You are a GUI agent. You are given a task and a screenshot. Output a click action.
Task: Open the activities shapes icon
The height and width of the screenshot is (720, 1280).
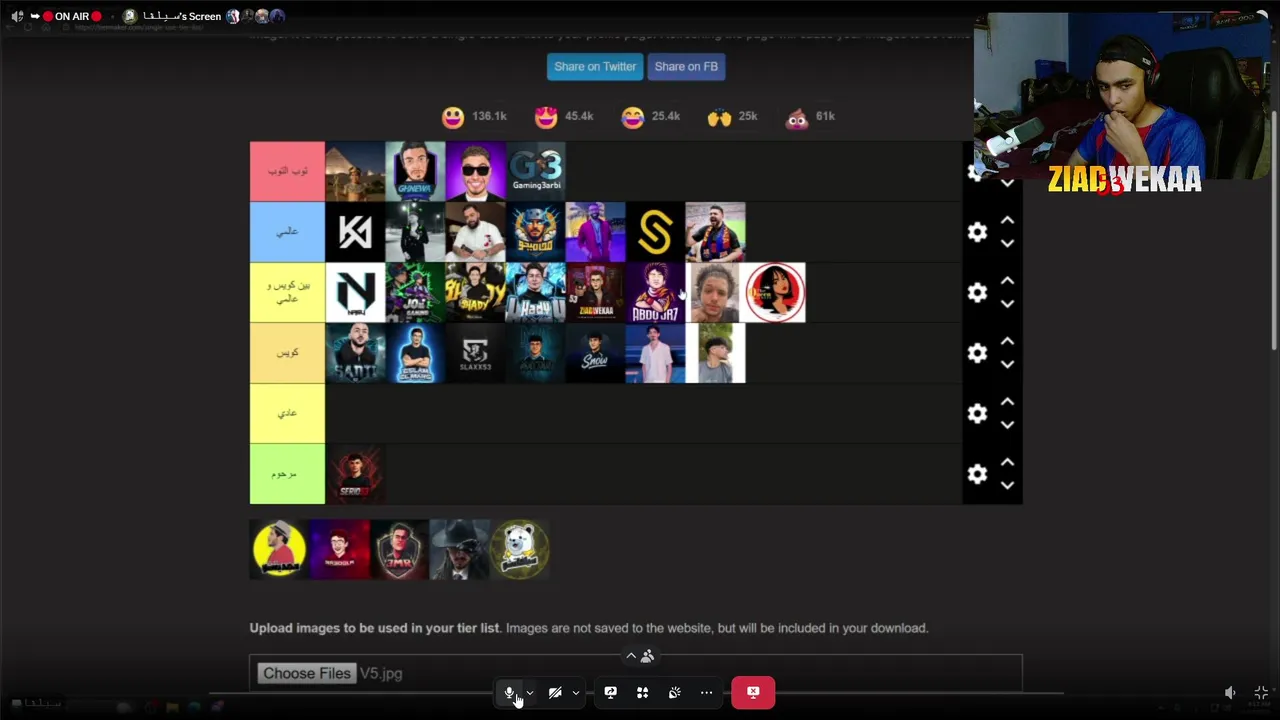click(x=642, y=692)
